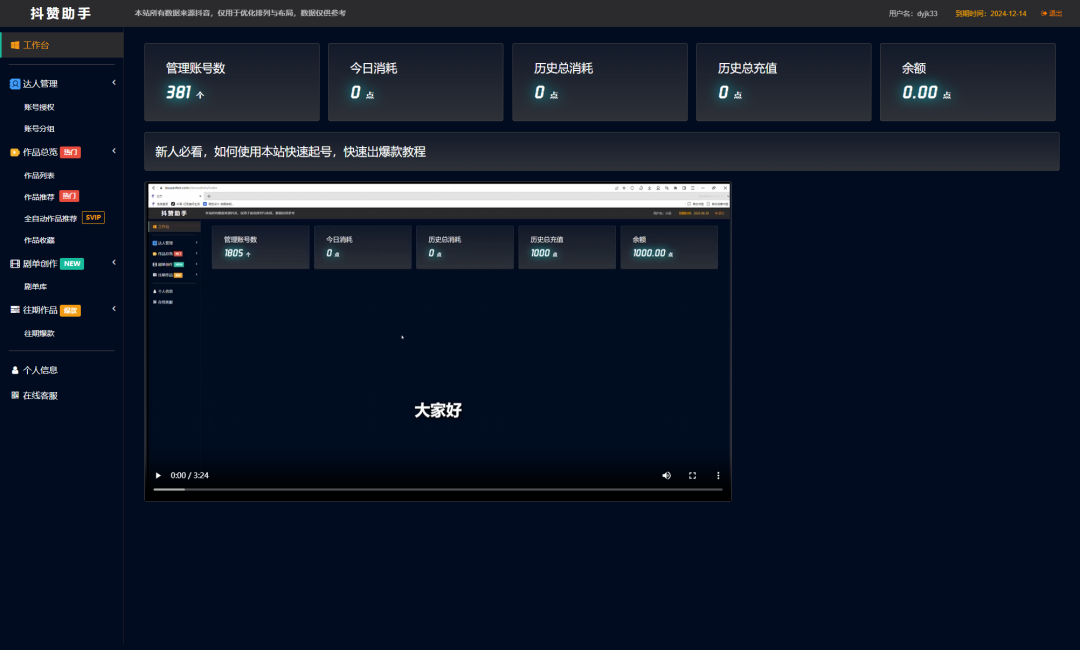Collapse the 达人管理 section chevron
The width and height of the screenshot is (1080, 650).
pos(114,83)
